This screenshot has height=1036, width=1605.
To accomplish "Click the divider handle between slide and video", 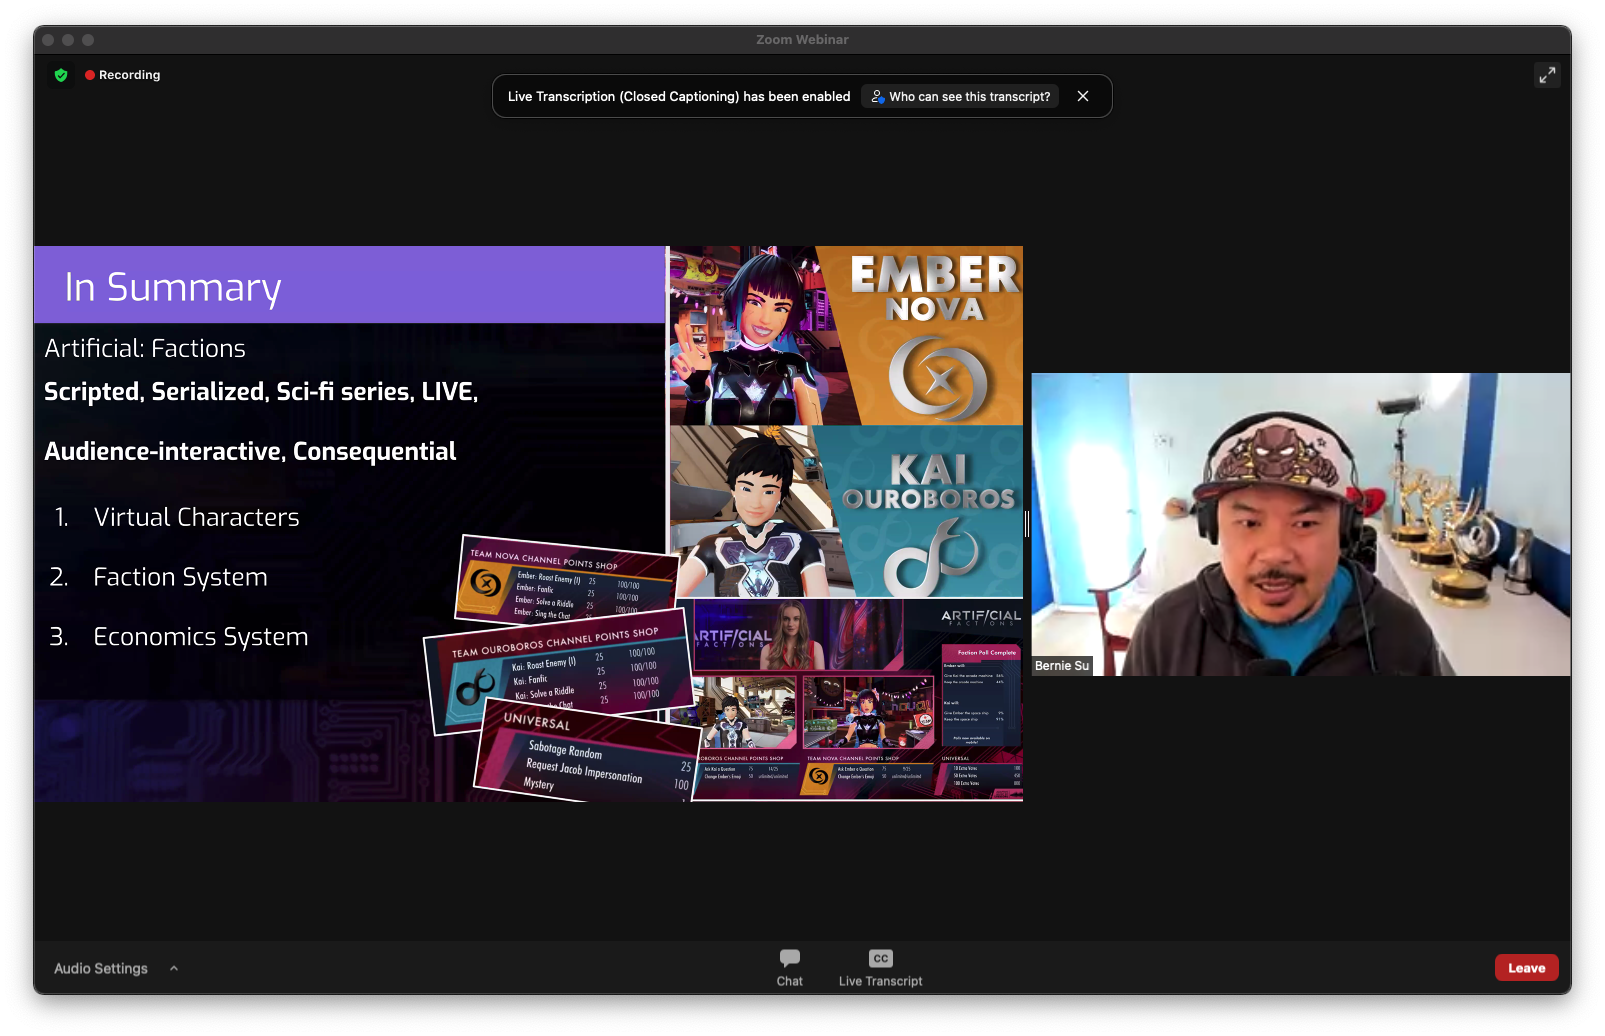I will pyautogui.click(x=1027, y=524).
